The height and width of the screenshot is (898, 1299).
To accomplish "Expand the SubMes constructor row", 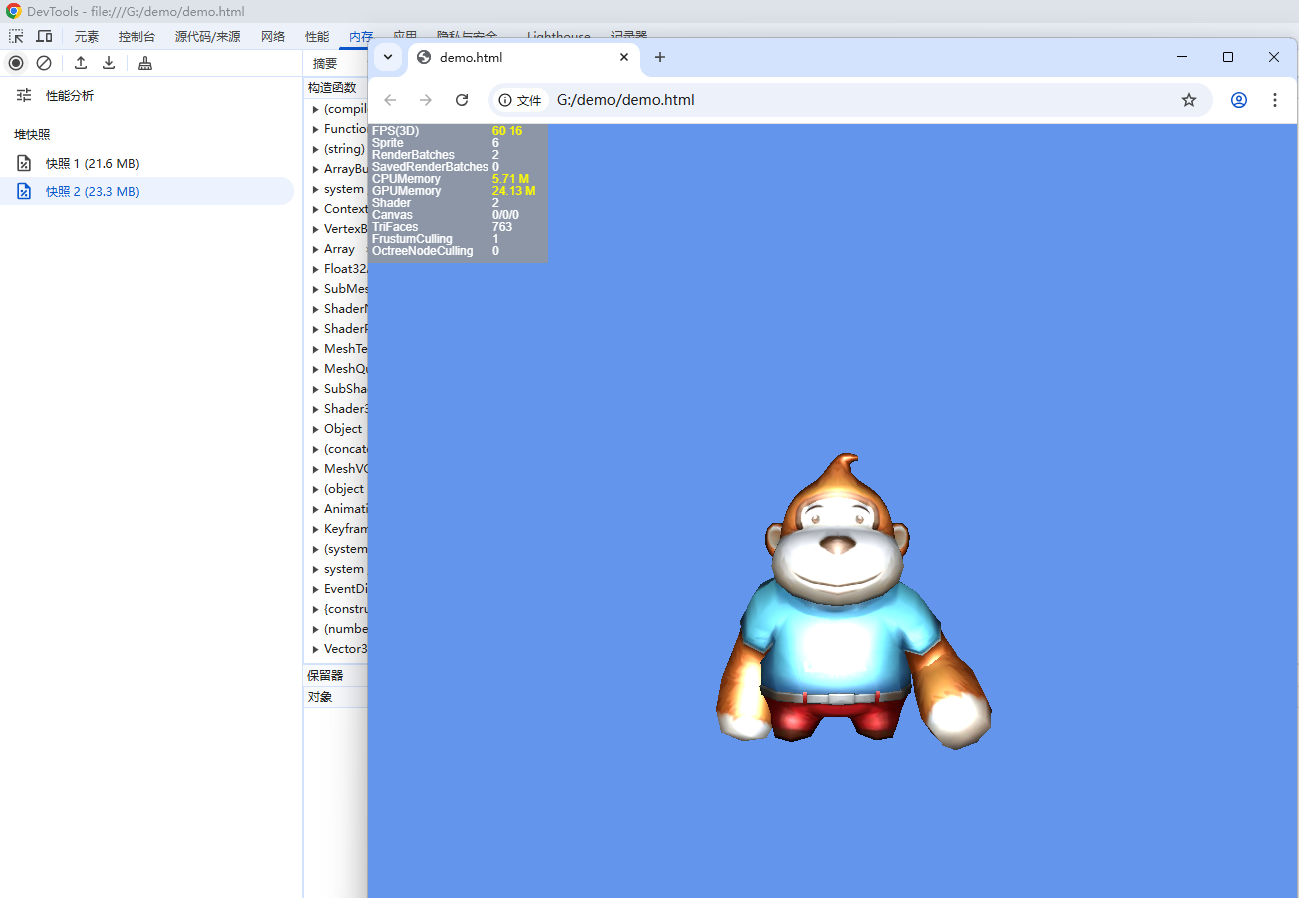I will [x=315, y=289].
